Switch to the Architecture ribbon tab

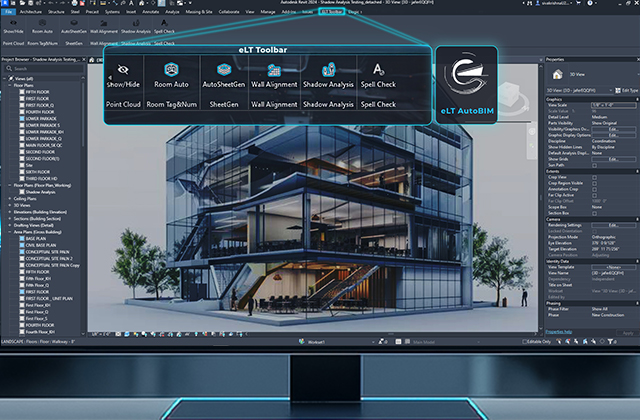point(31,13)
